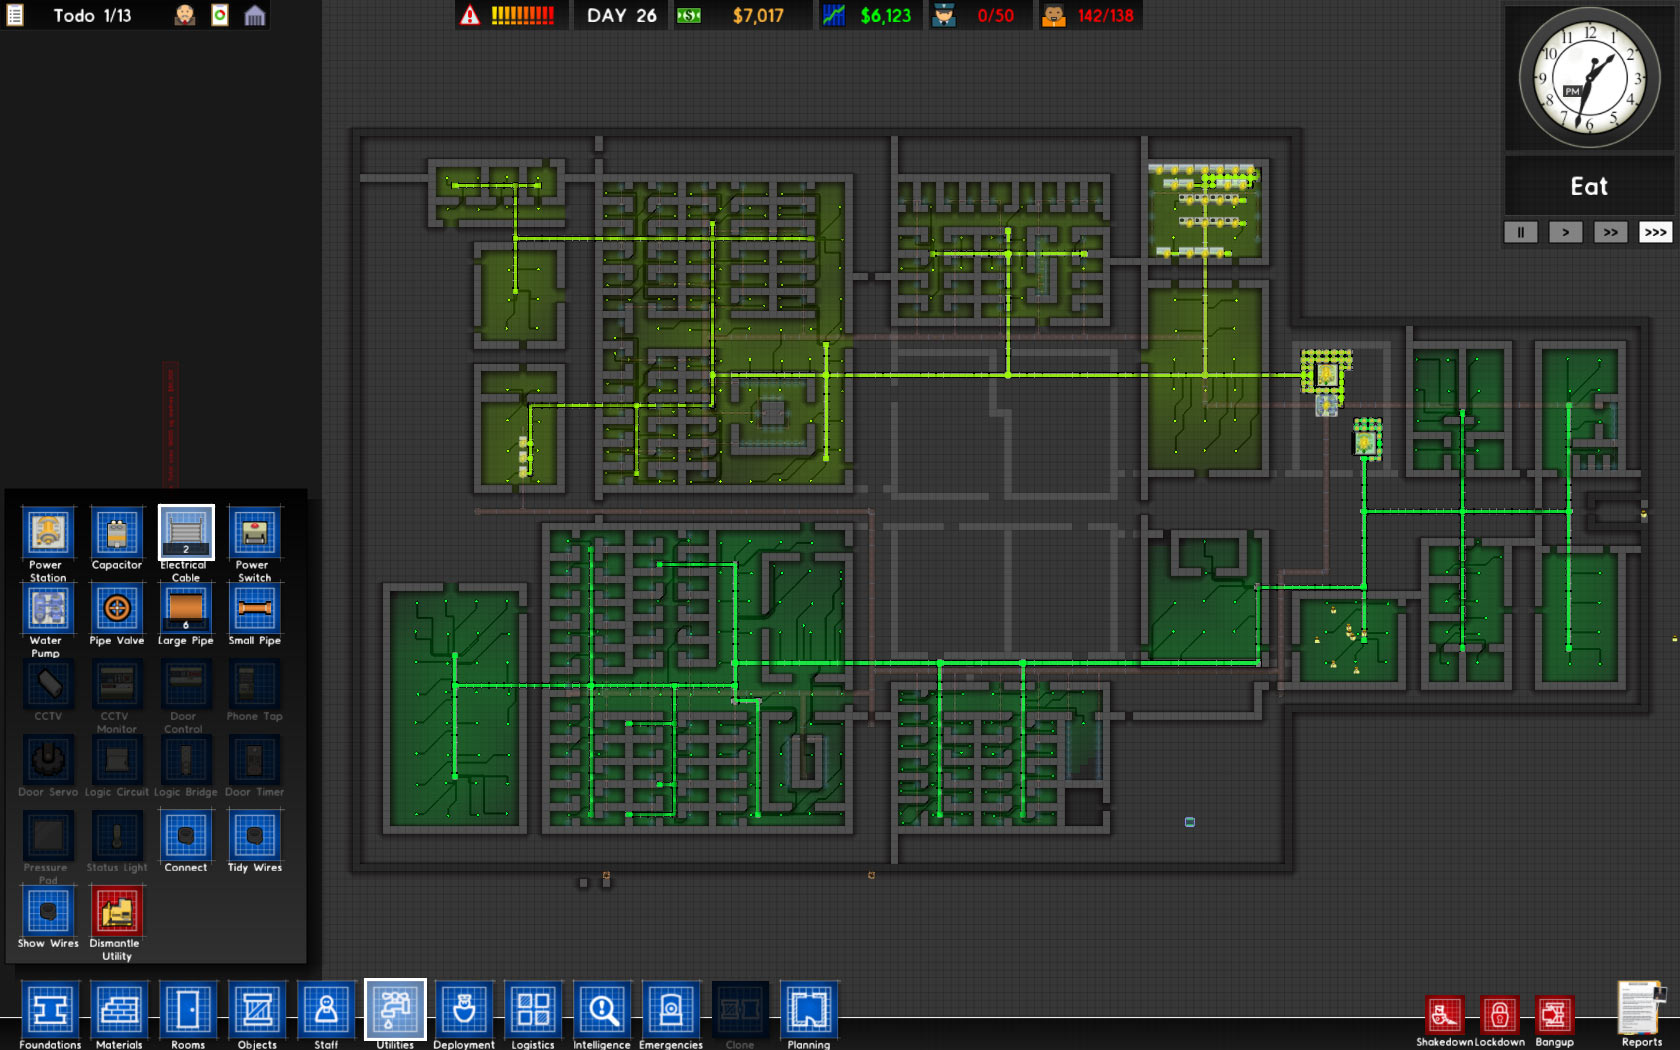
Task: Click the analog clock
Action: [1589, 79]
